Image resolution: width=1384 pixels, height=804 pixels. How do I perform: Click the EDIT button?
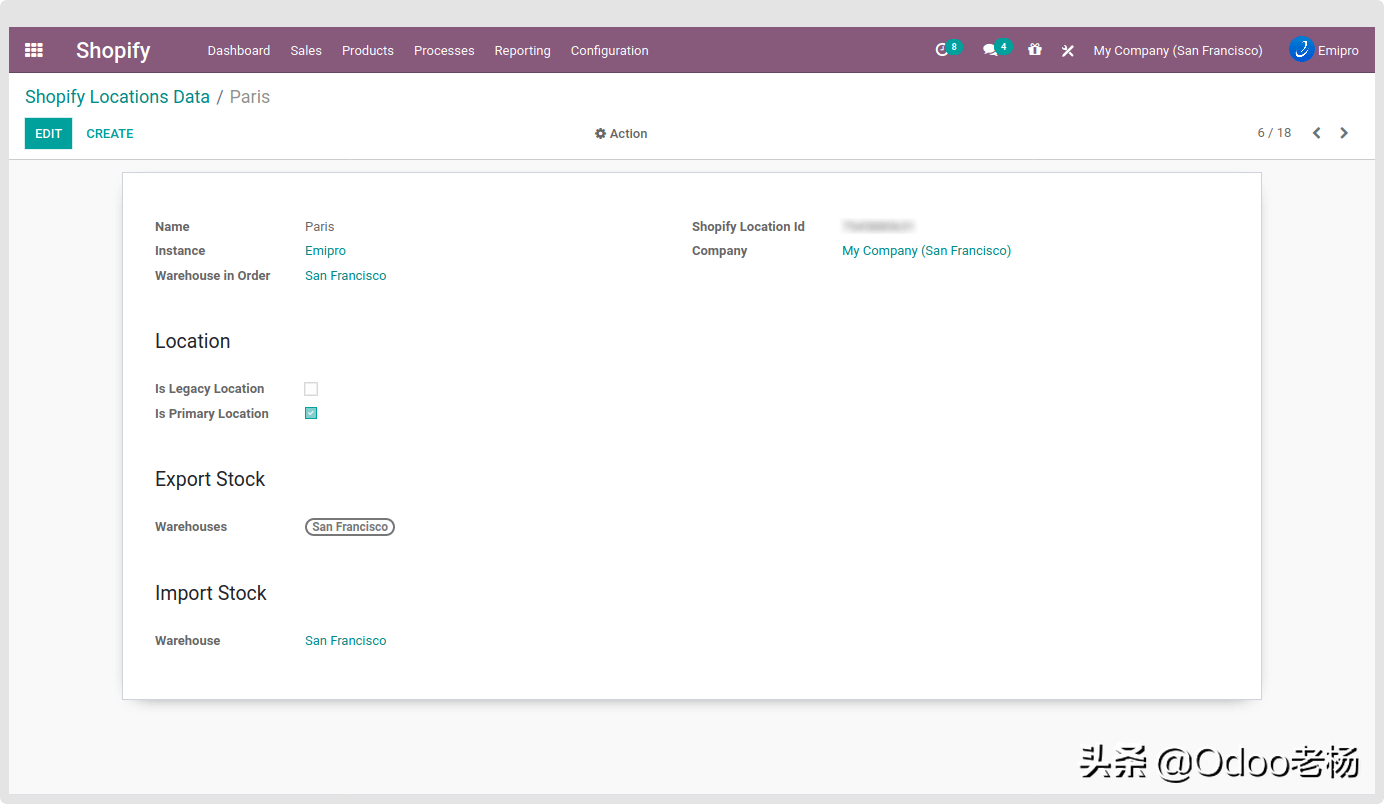pyautogui.click(x=48, y=133)
